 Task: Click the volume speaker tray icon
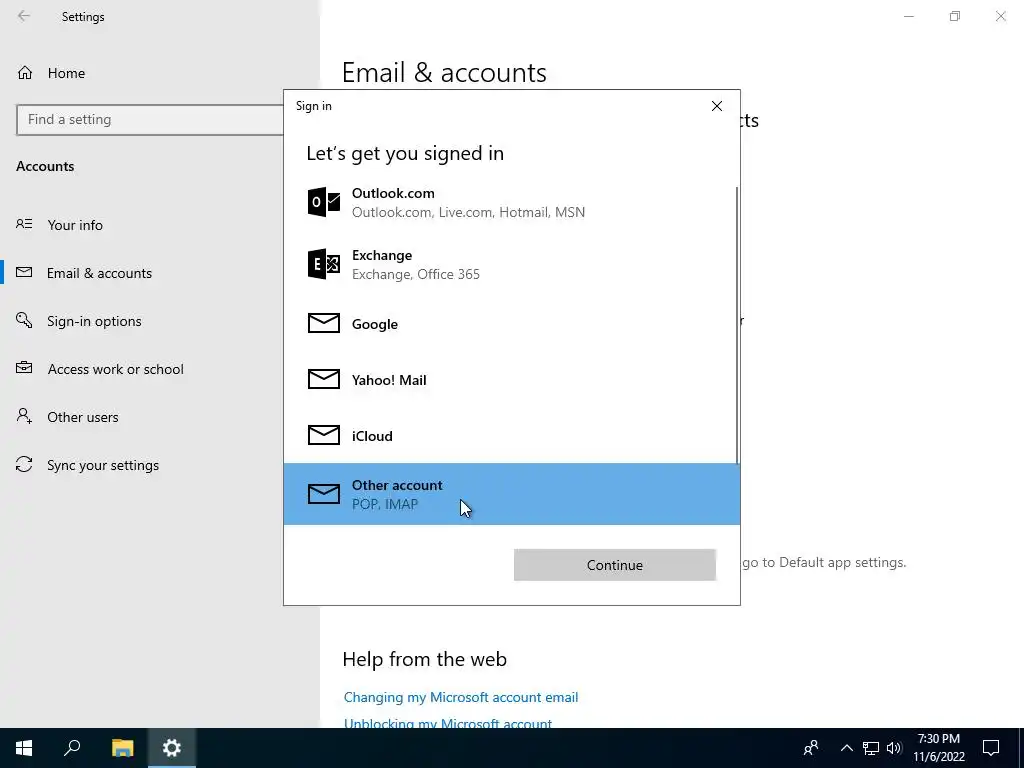click(894, 748)
